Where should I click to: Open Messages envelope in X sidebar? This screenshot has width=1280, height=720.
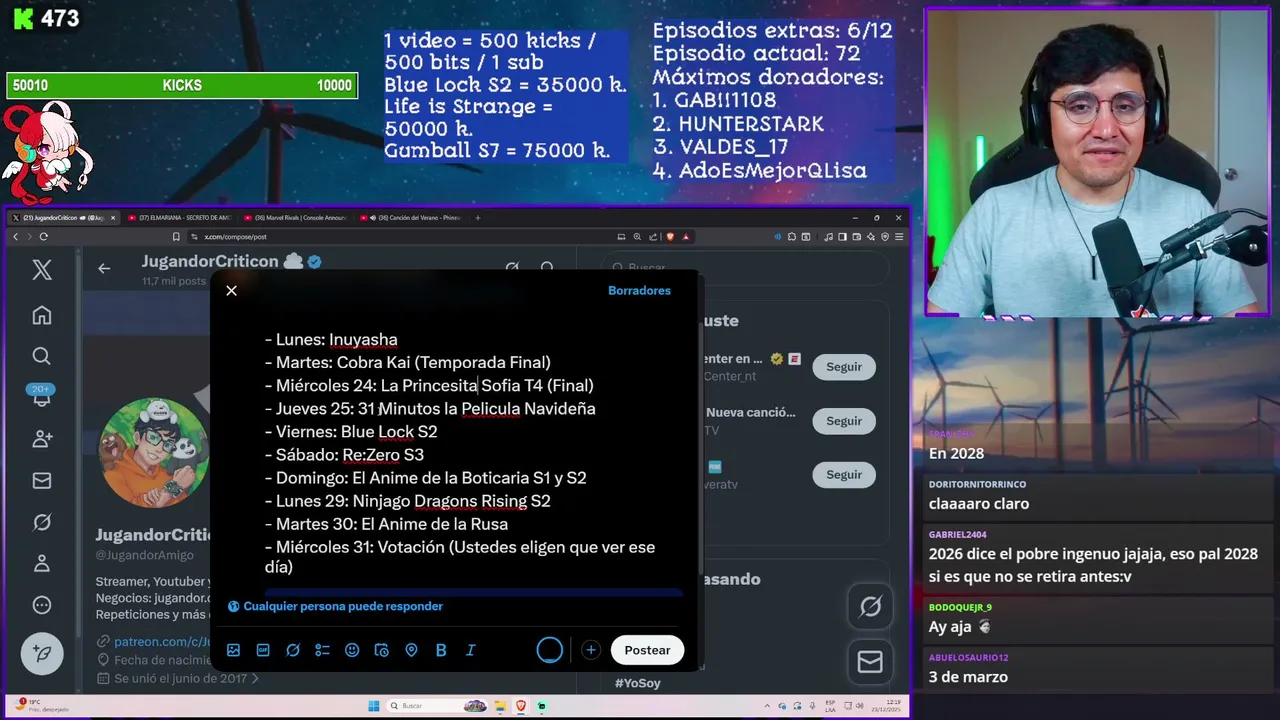(41, 481)
